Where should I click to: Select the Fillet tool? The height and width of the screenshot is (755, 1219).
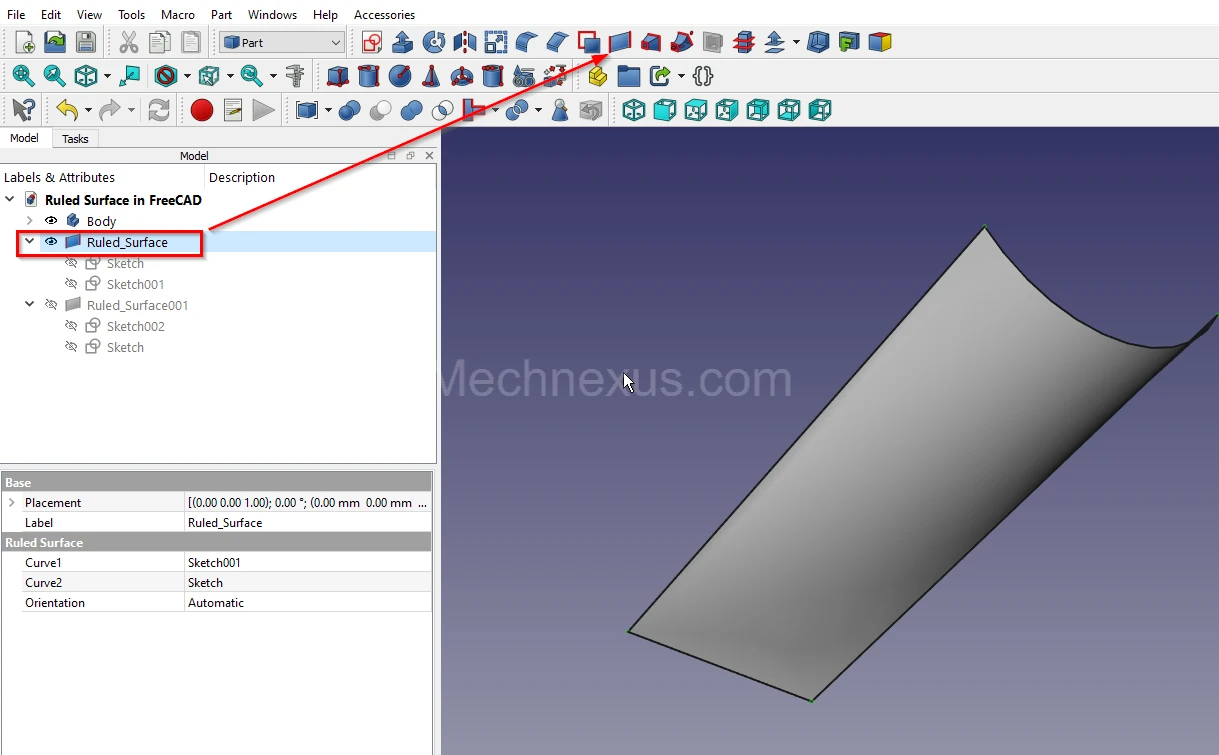pyautogui.click(x=527, y=42)
